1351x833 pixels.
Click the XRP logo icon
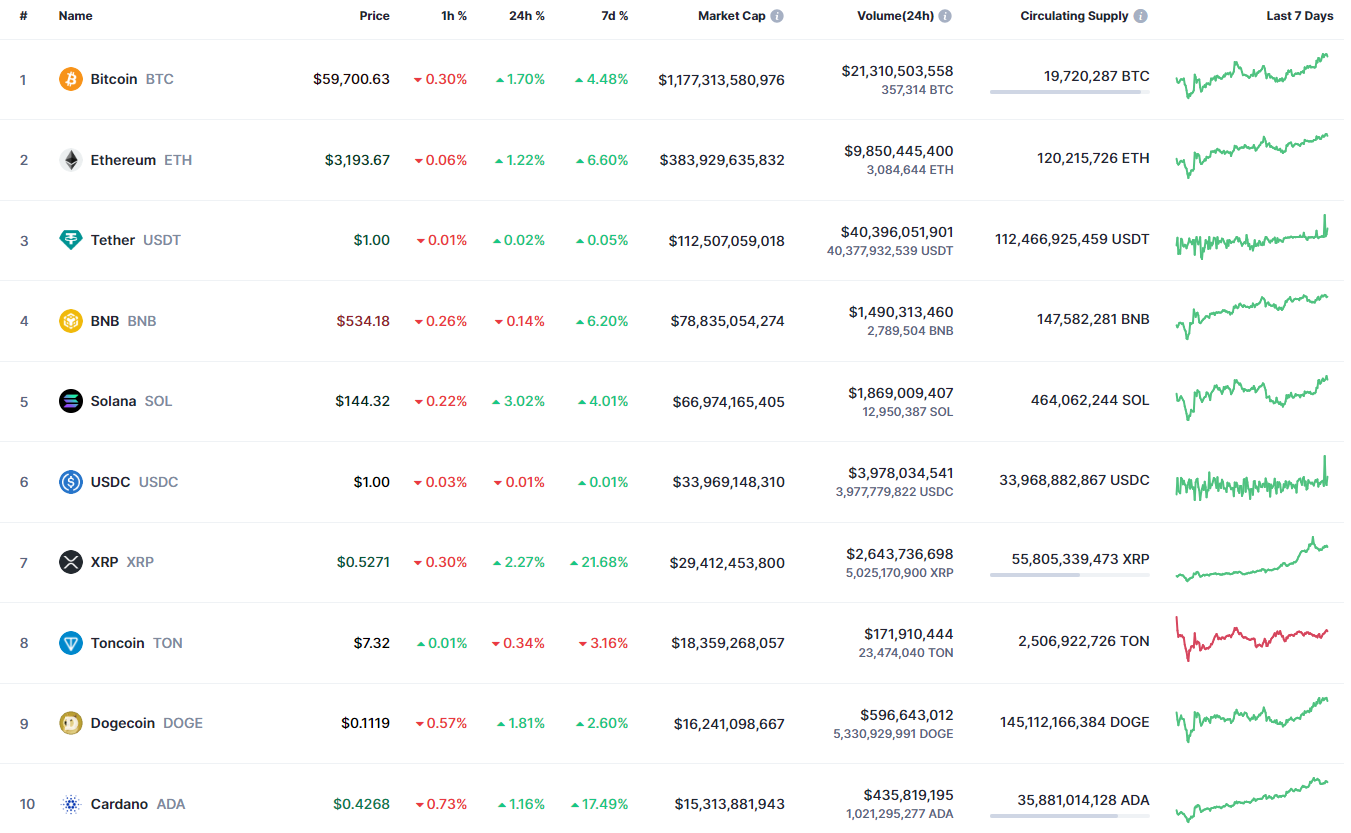pos(70,562)
